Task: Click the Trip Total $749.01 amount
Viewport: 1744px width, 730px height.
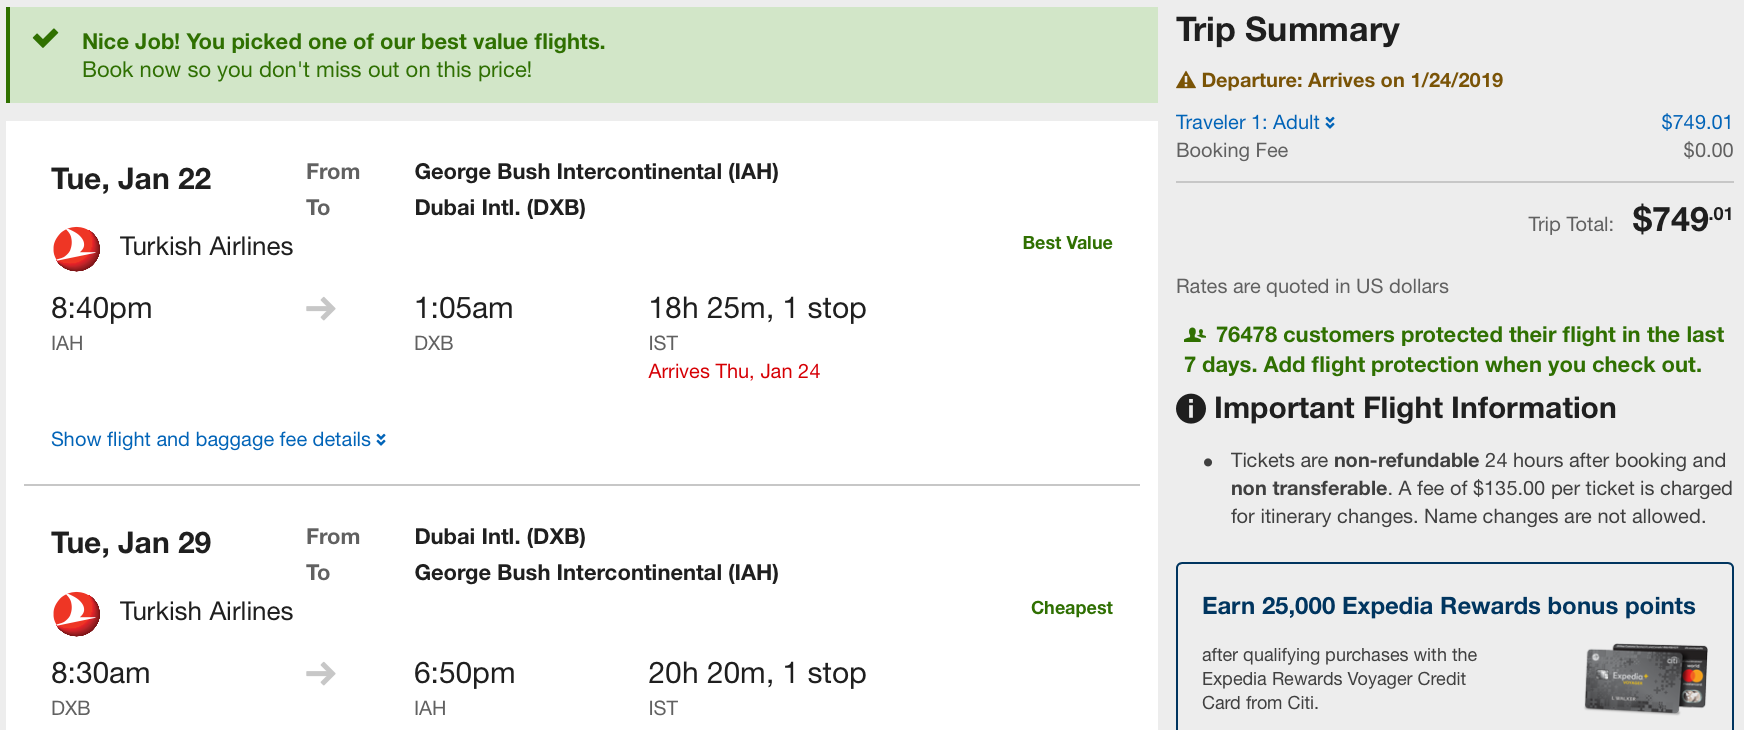Action: [1682, 219]
